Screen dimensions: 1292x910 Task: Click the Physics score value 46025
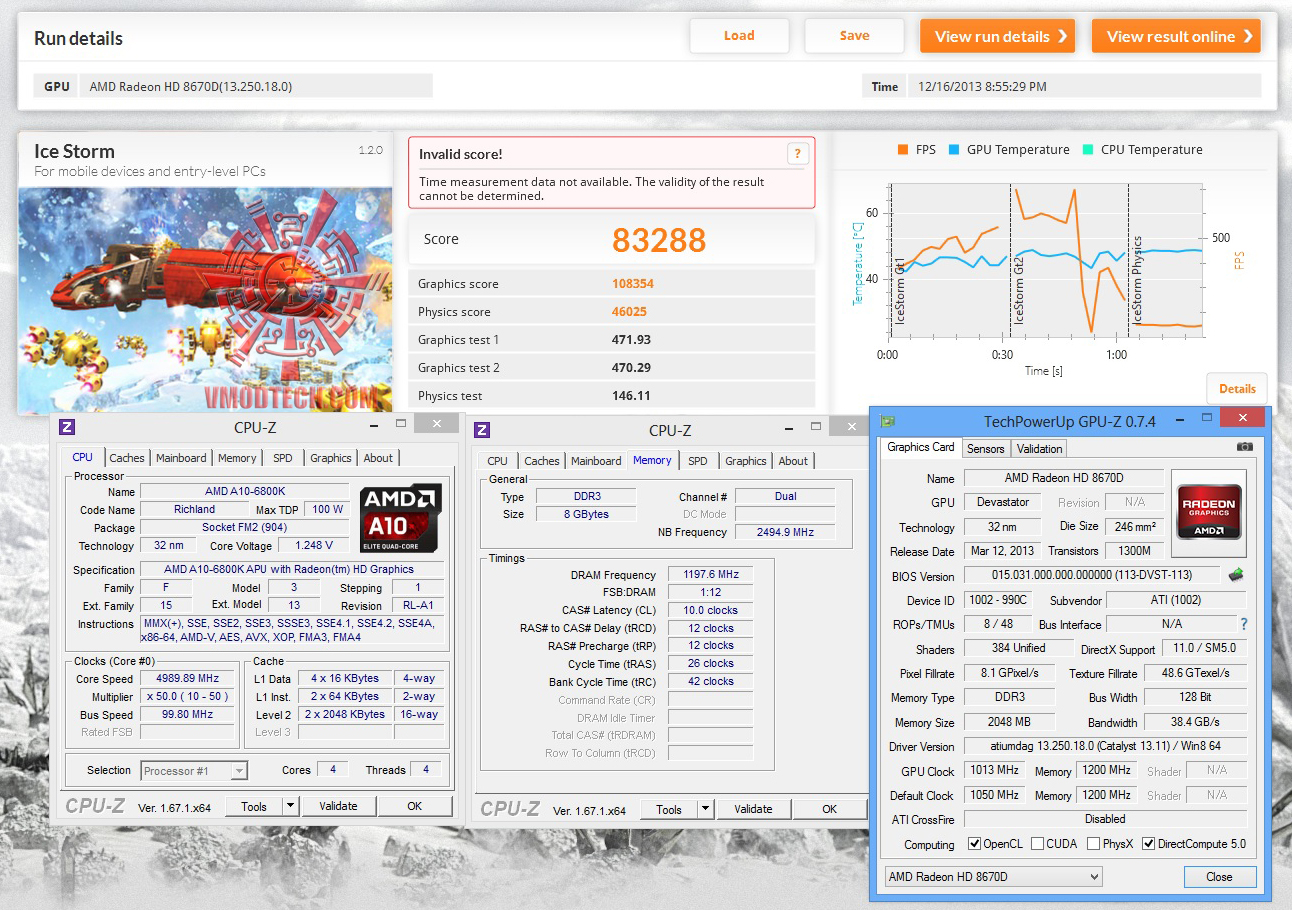[x=629, y=312]
